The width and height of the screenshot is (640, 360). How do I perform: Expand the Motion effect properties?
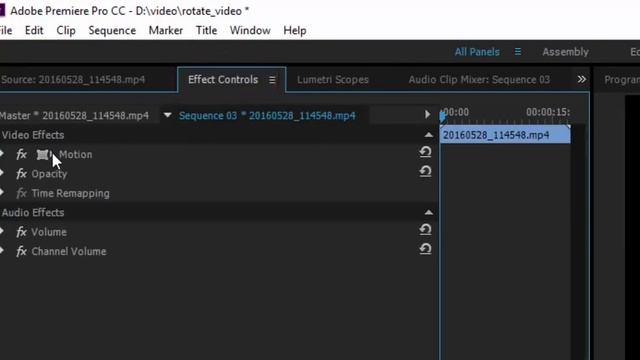pos(2,154)
